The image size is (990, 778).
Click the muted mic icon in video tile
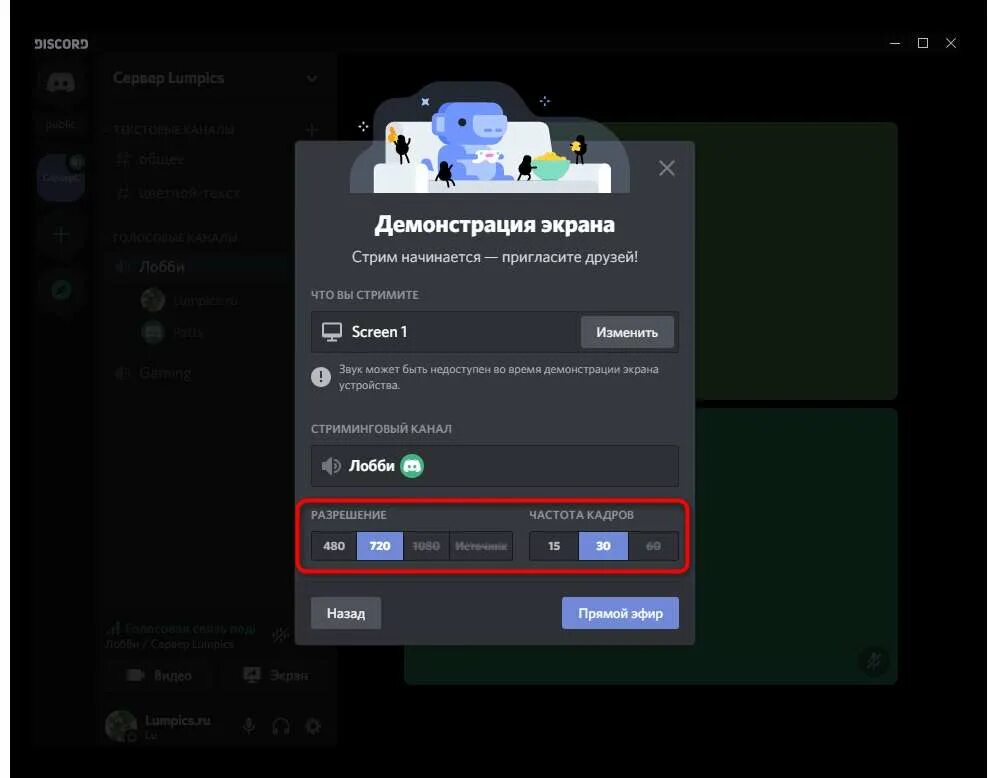(x=874, y=661)
